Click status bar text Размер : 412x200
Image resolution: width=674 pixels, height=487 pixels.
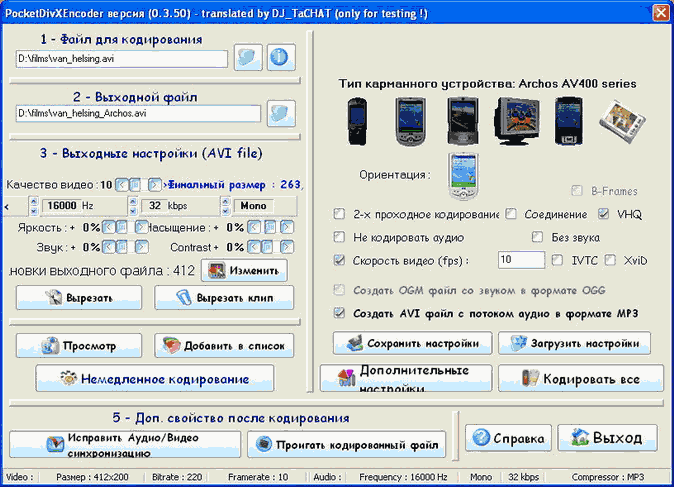tap(92, 477)
